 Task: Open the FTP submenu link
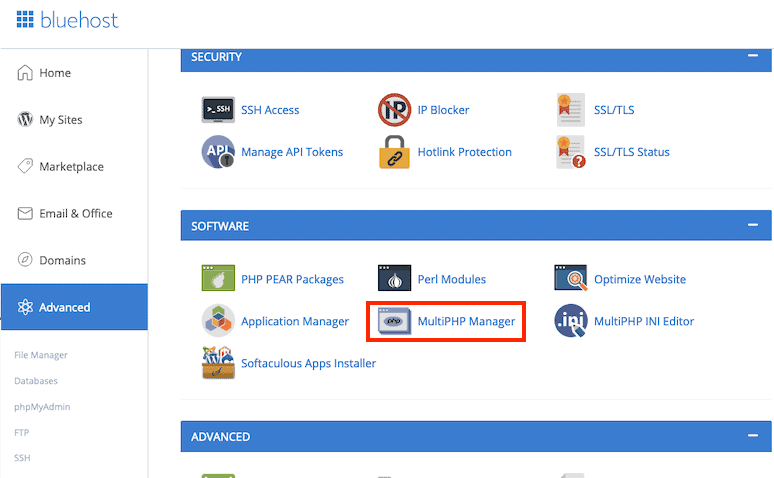(x=22, y=433)
